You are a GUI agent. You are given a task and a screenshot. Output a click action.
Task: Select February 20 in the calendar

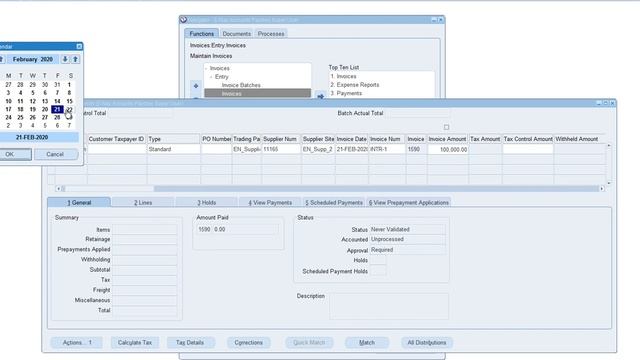coord(45,109)
